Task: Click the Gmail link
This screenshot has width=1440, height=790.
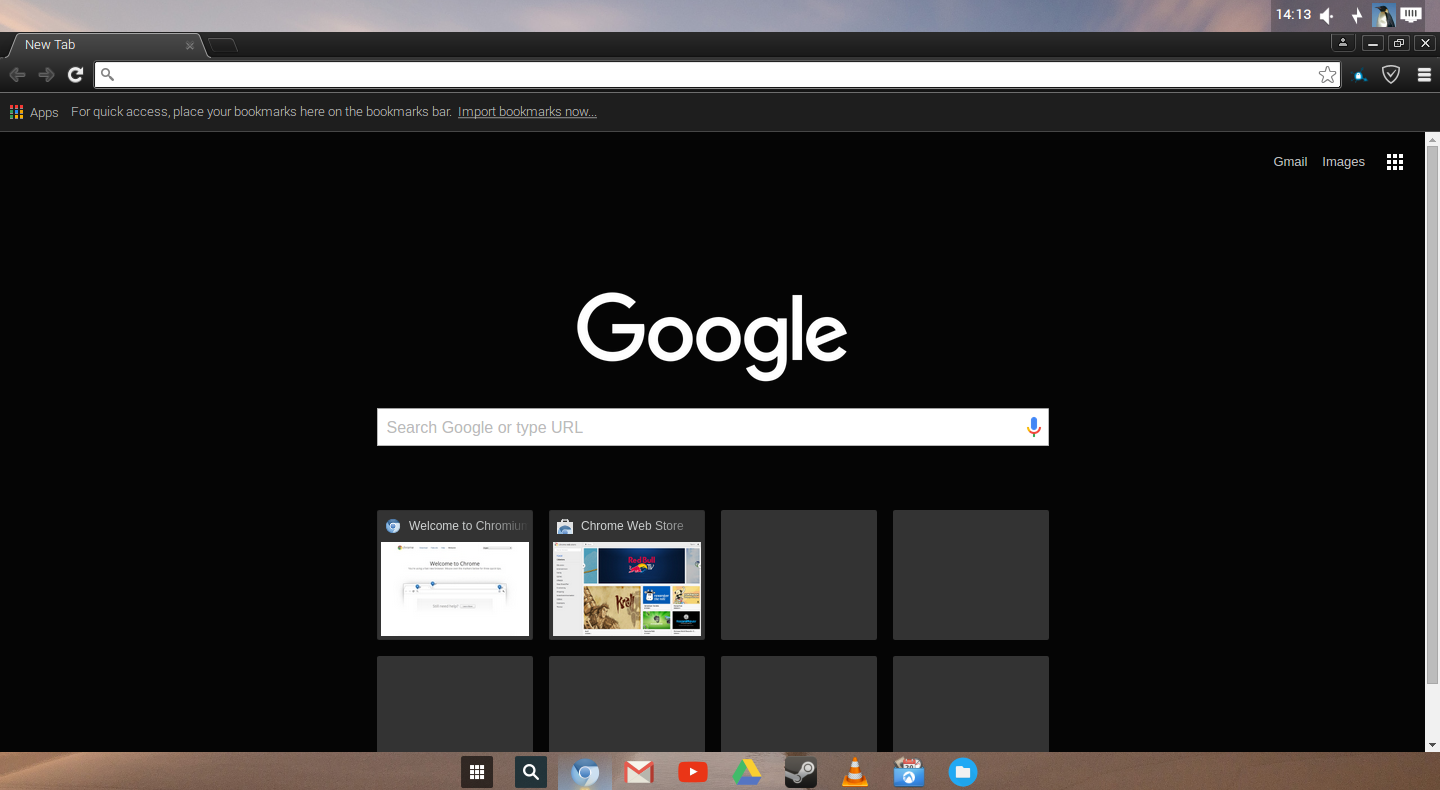Action: (1290, 162)
